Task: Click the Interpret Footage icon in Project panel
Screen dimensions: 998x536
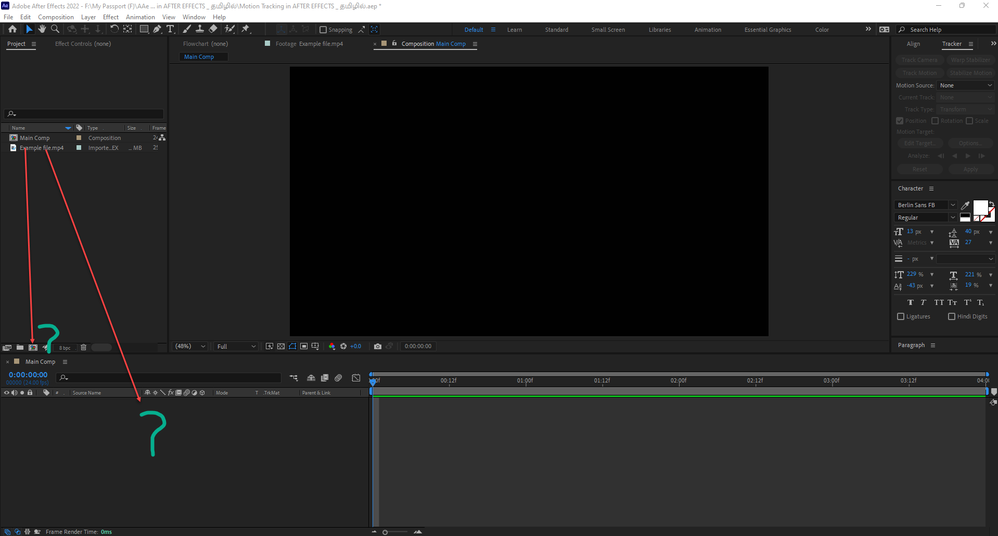Action: (x=7, y=348)
